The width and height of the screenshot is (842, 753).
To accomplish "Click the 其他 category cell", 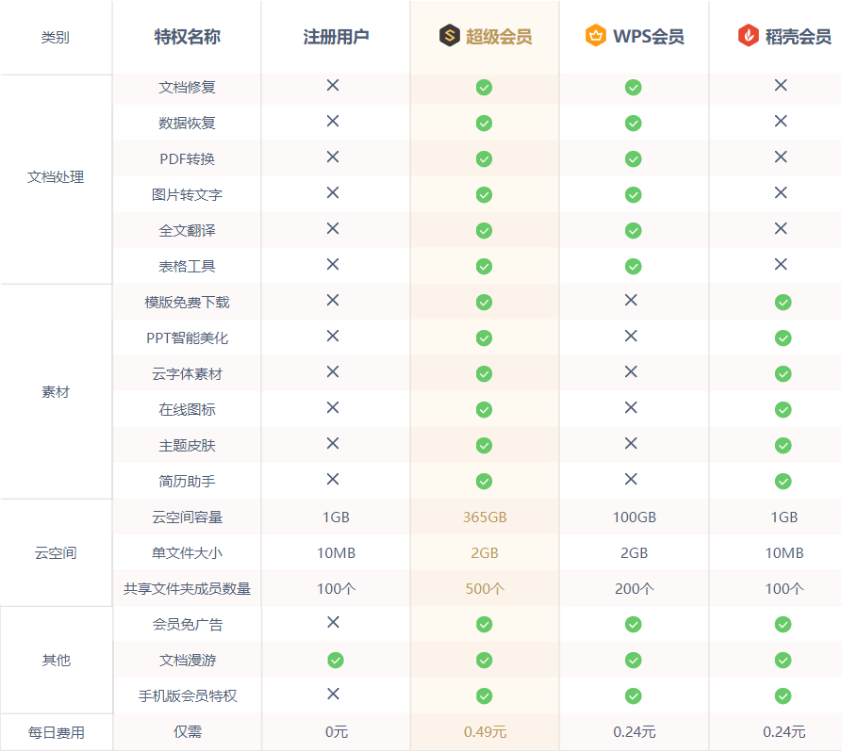I will (56, 660).
